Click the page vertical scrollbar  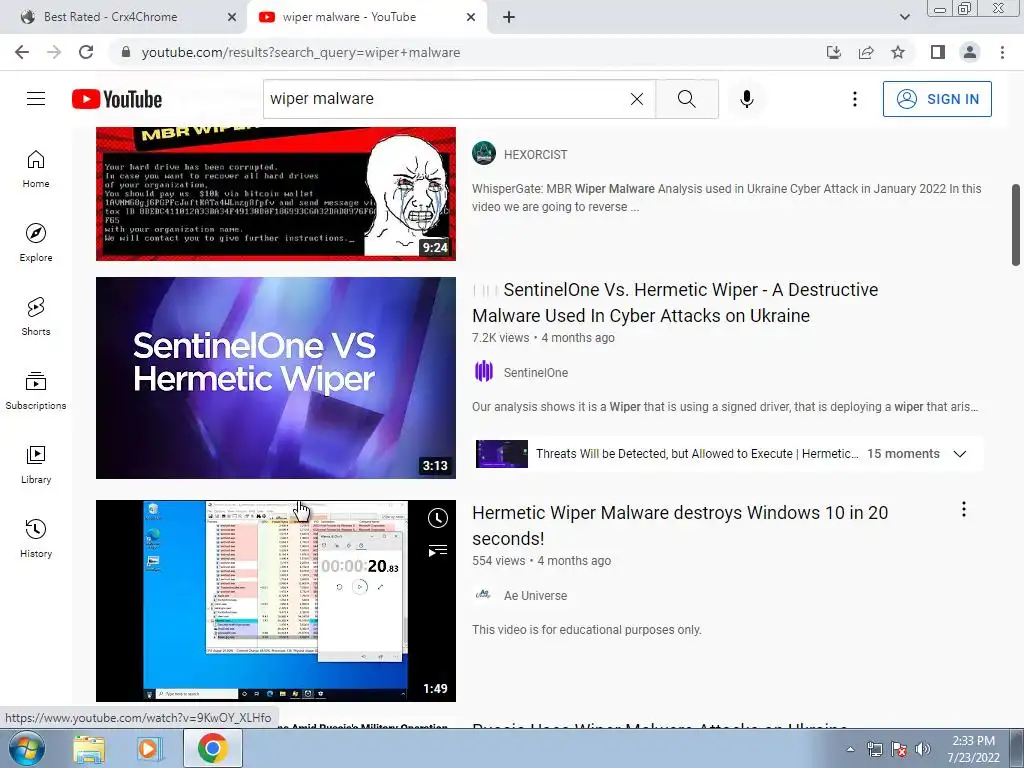click(1016, 225)
